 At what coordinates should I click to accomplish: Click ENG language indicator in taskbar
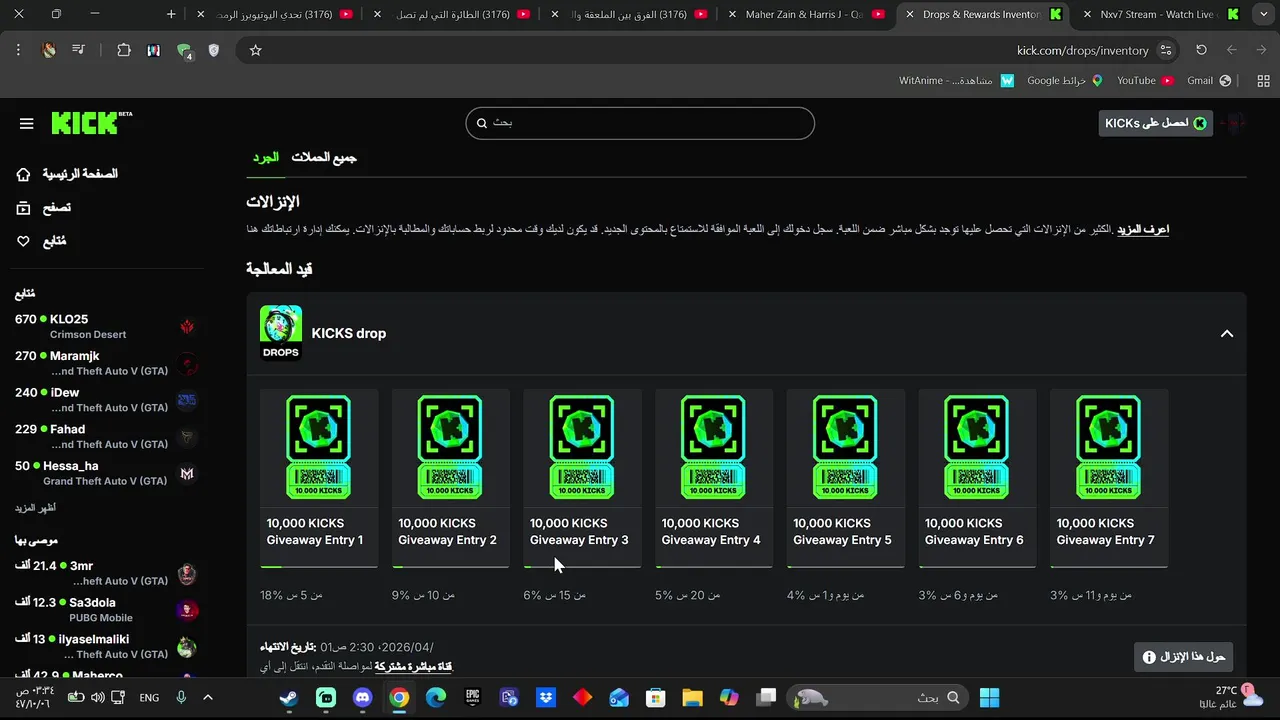click(x=149, y=697)
